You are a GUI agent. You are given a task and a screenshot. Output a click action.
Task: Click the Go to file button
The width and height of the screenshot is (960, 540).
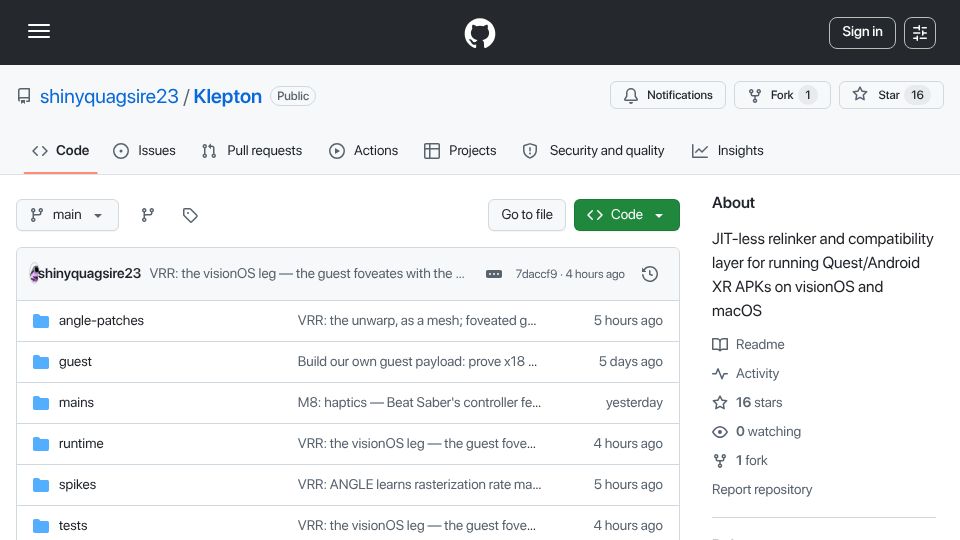tap(527, 215)
